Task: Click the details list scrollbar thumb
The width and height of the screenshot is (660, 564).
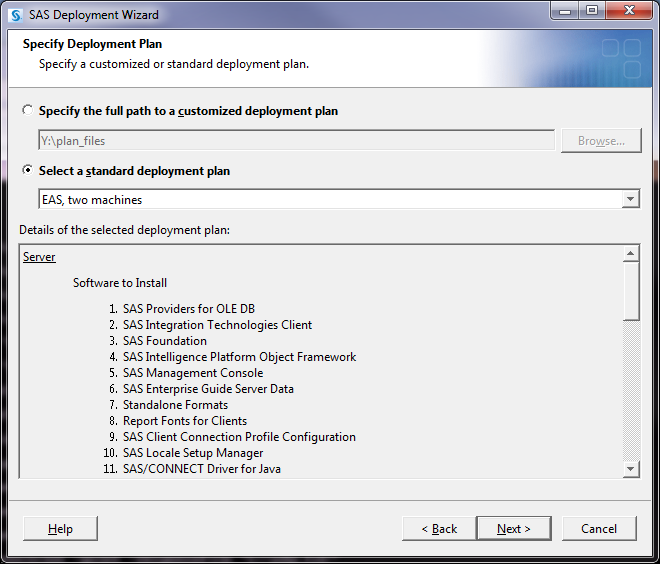Action: [x=631, y=291]
